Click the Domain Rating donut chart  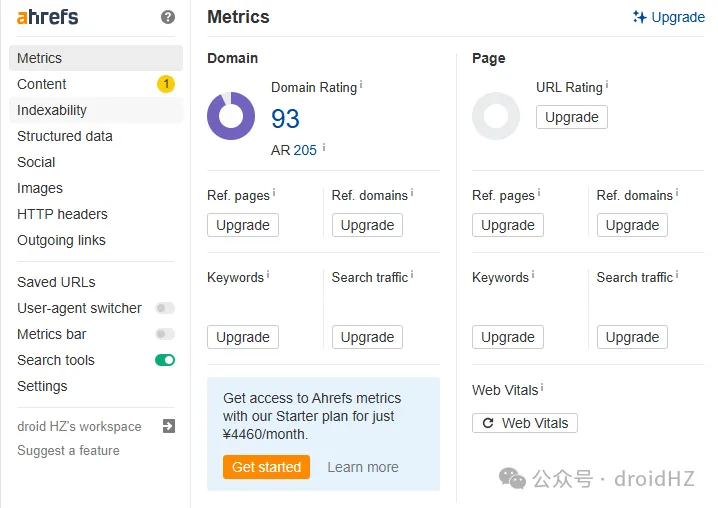coord(231,116)
